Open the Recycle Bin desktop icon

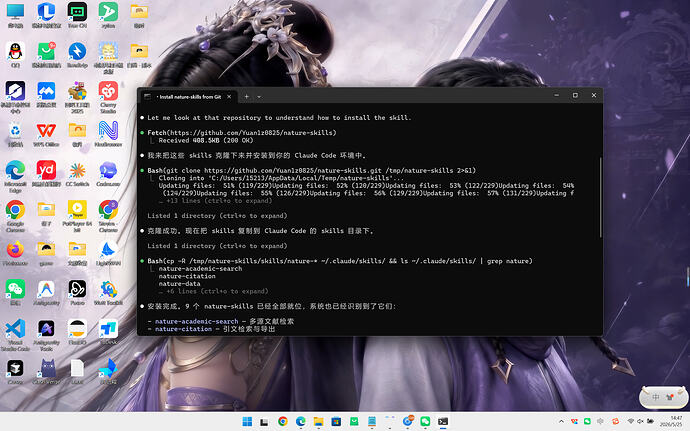click(x=15, y=131)
